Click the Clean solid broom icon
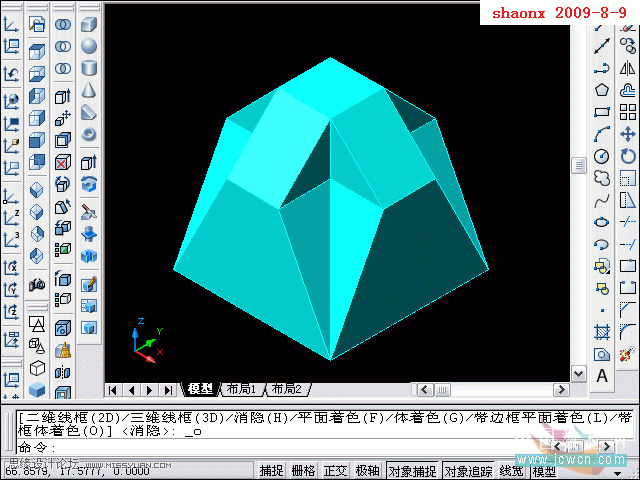This screenshot has height=480, width=640. tap(62, 350)
